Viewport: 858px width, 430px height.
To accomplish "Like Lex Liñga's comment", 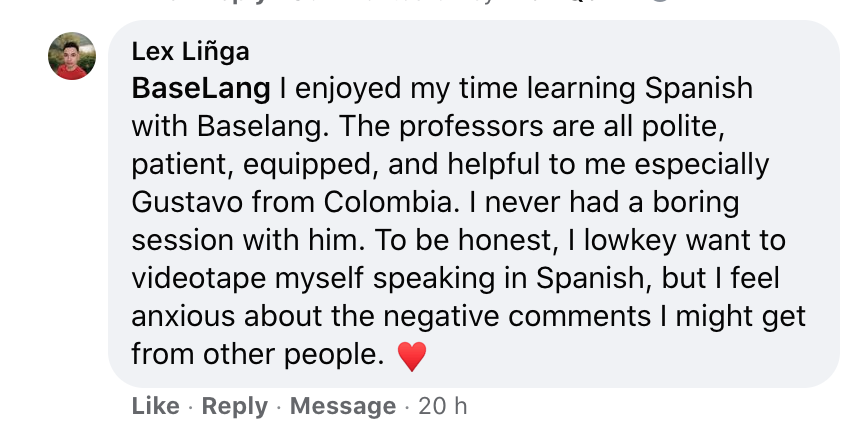I will (155, 406).
